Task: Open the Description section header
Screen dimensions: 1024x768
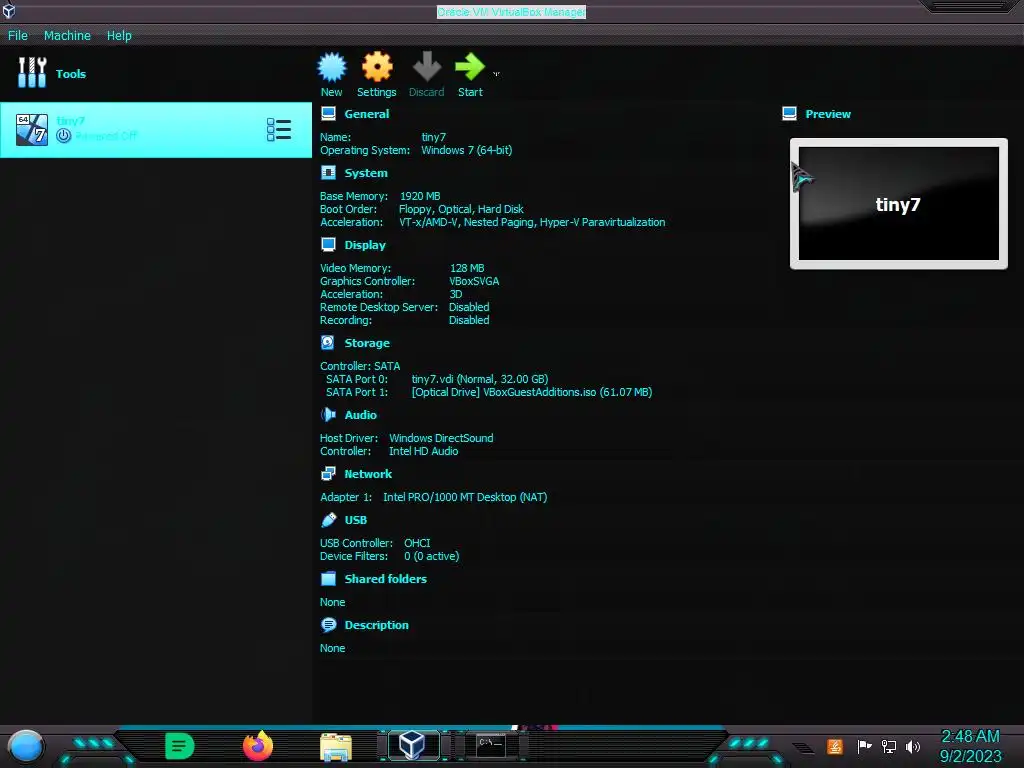Action: tap(377, 625)
